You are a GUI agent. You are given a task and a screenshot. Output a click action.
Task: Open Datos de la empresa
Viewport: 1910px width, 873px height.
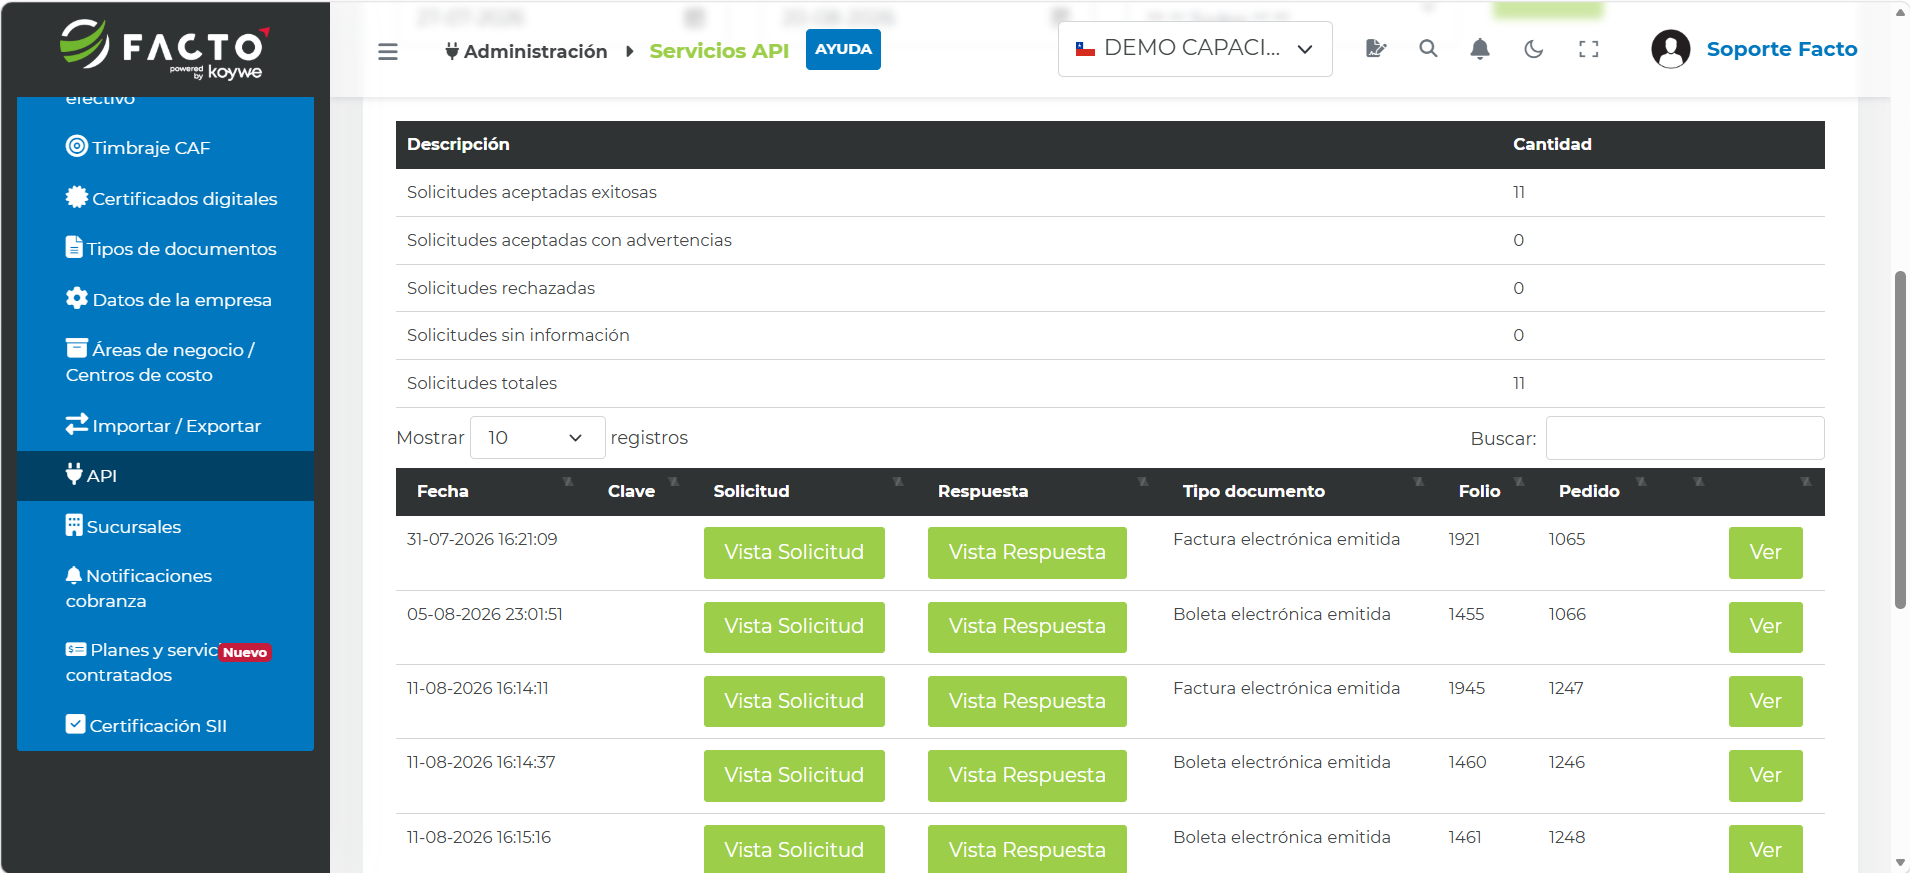click(x=165, y=300)
